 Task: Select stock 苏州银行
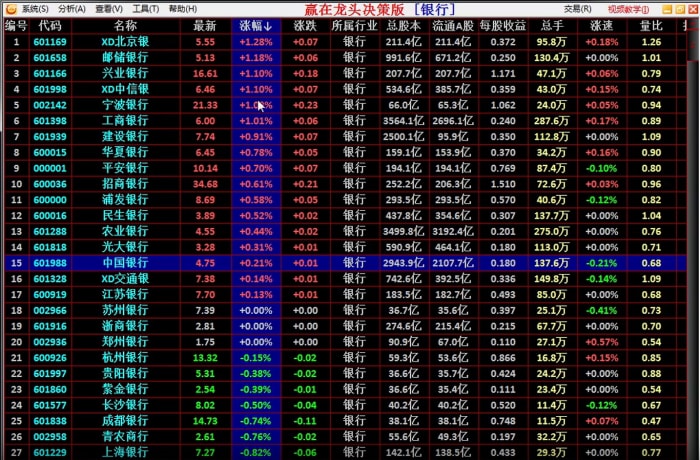tap(125, 310)
